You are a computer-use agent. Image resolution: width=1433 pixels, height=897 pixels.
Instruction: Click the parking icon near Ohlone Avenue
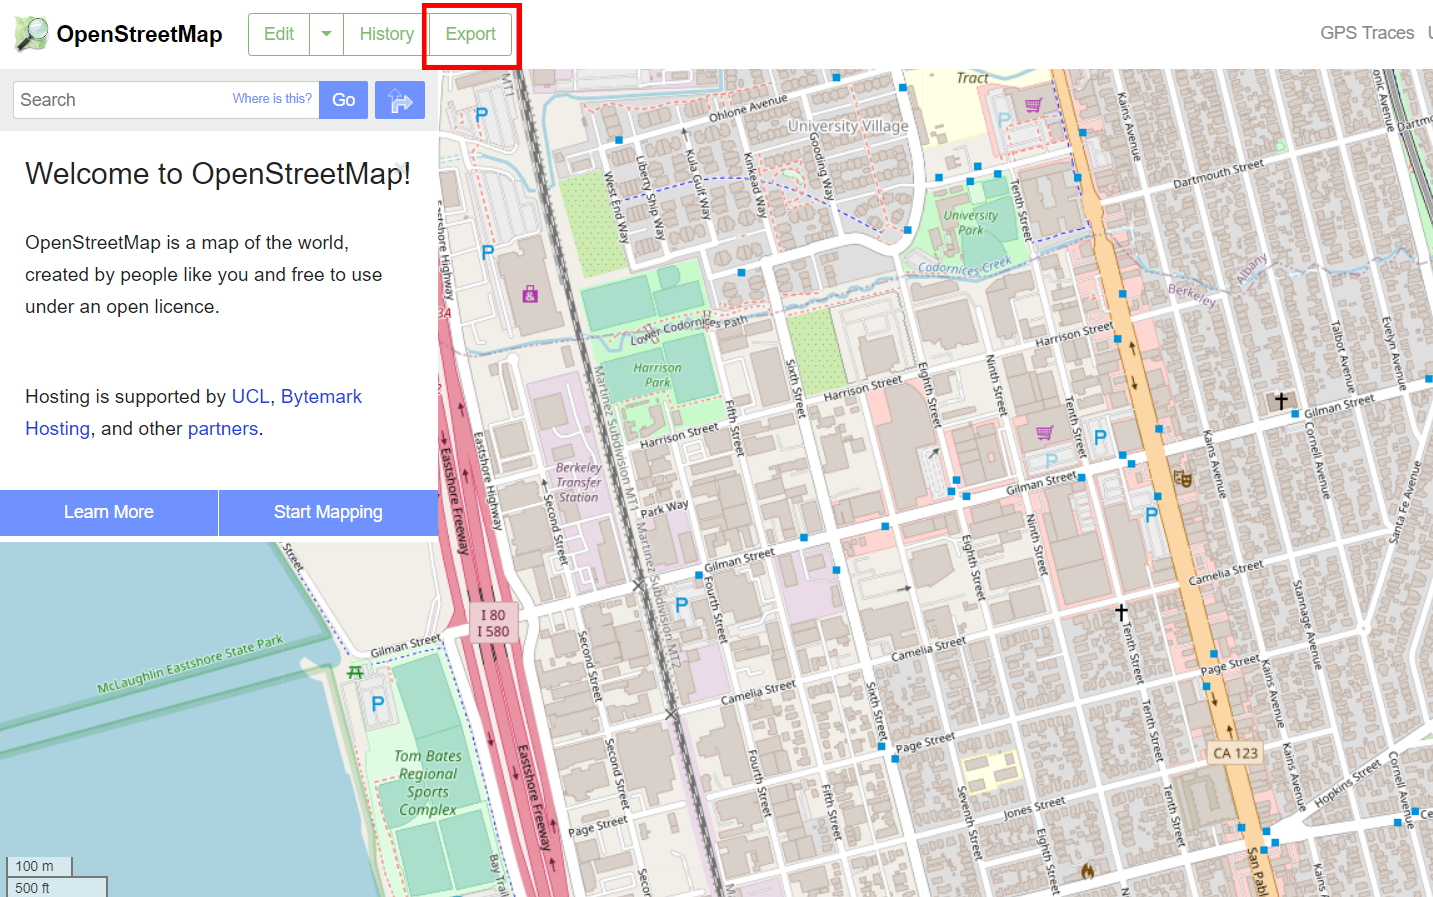[481, 114]
